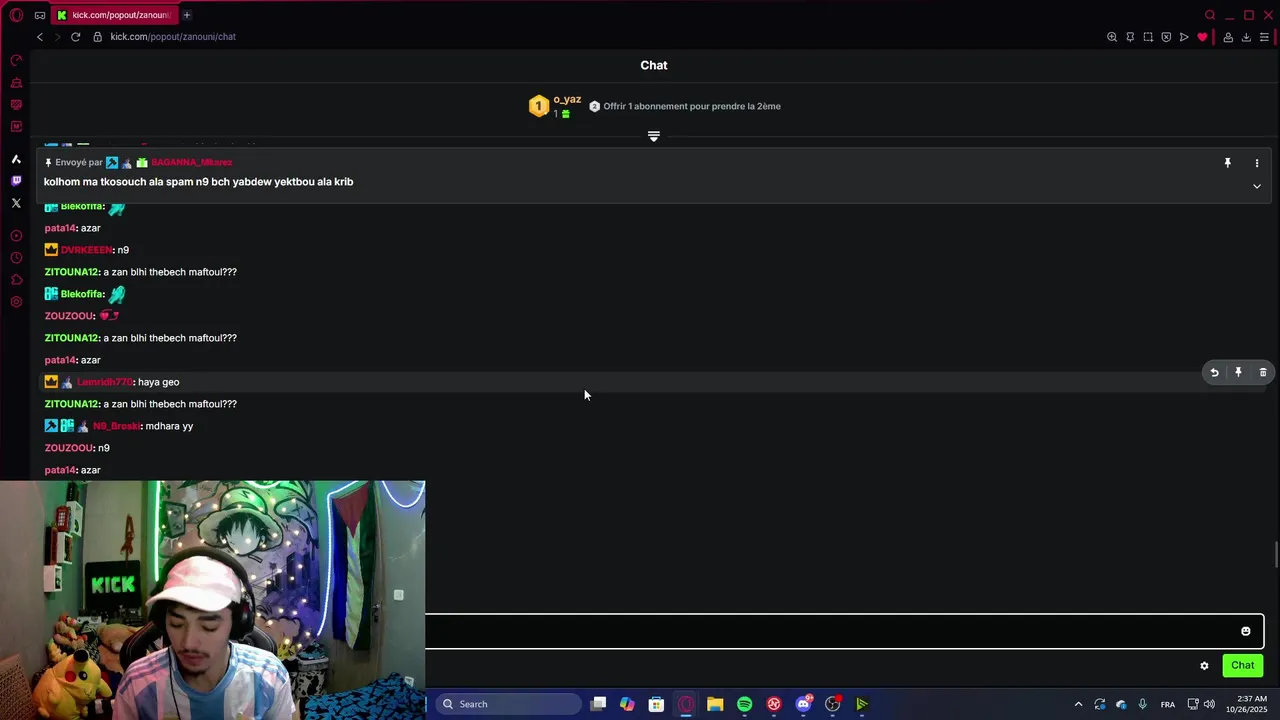View site security lock info
The image size is (1280, 720).
[98, 37]
